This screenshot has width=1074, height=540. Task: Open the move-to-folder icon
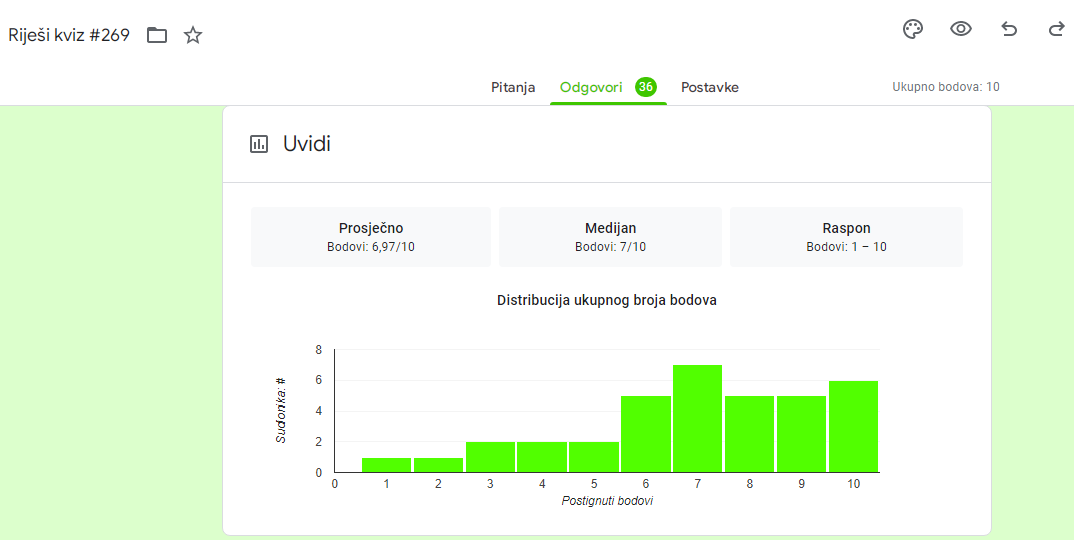[x=157, y=35]
